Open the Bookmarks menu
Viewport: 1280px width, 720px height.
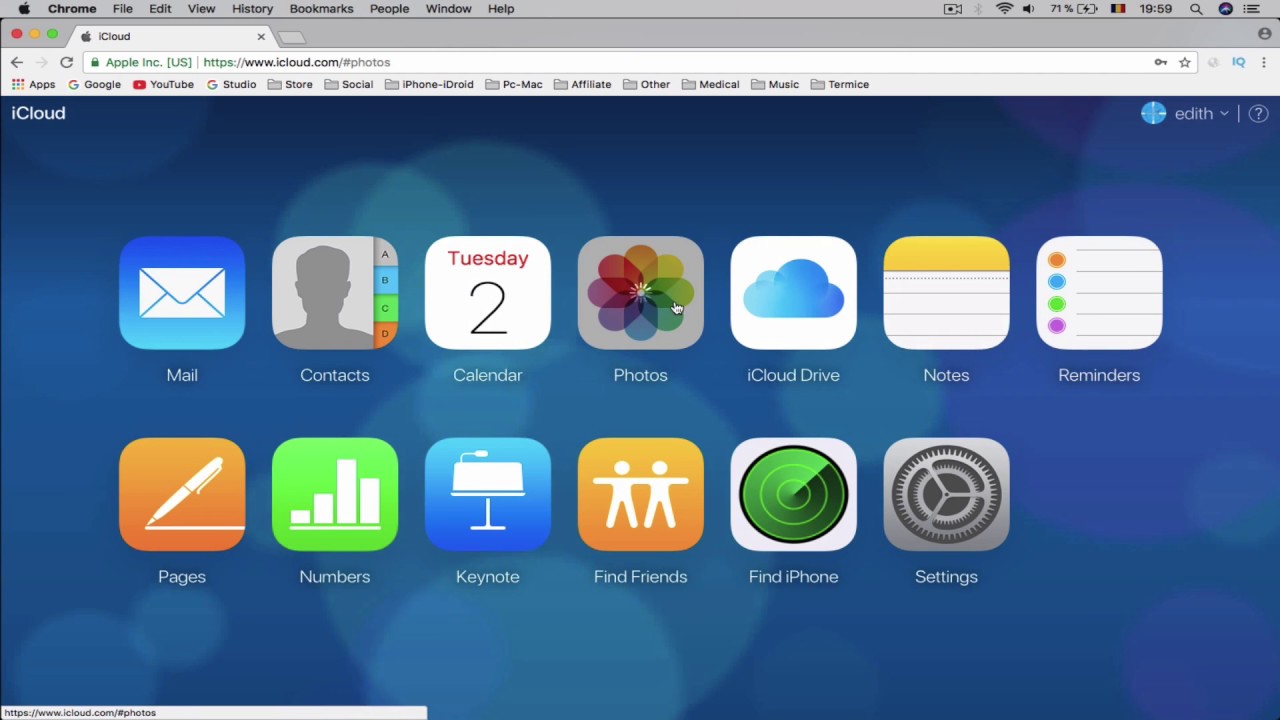point(321,9)
